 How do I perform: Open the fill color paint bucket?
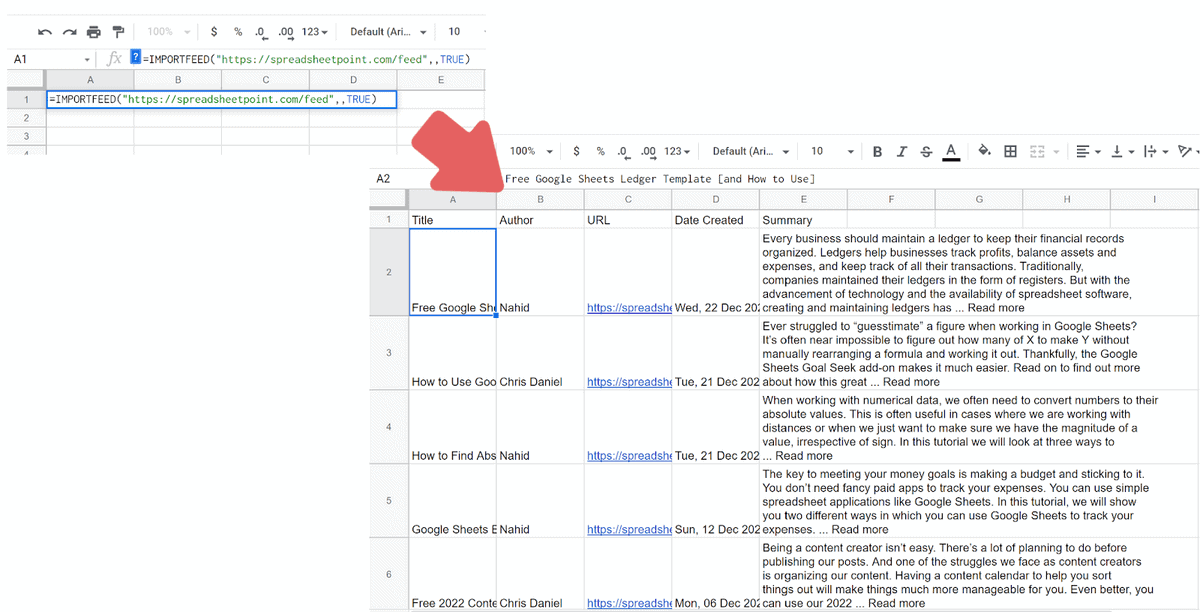tap(984, 151)
